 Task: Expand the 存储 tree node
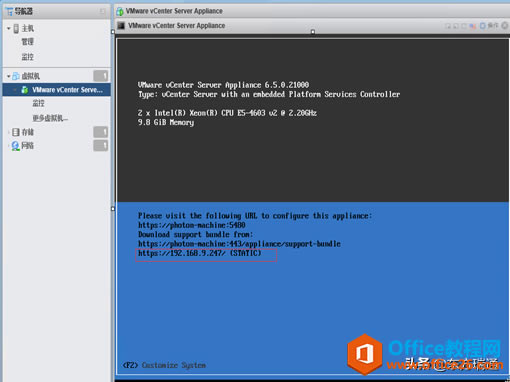coord(9,132)
